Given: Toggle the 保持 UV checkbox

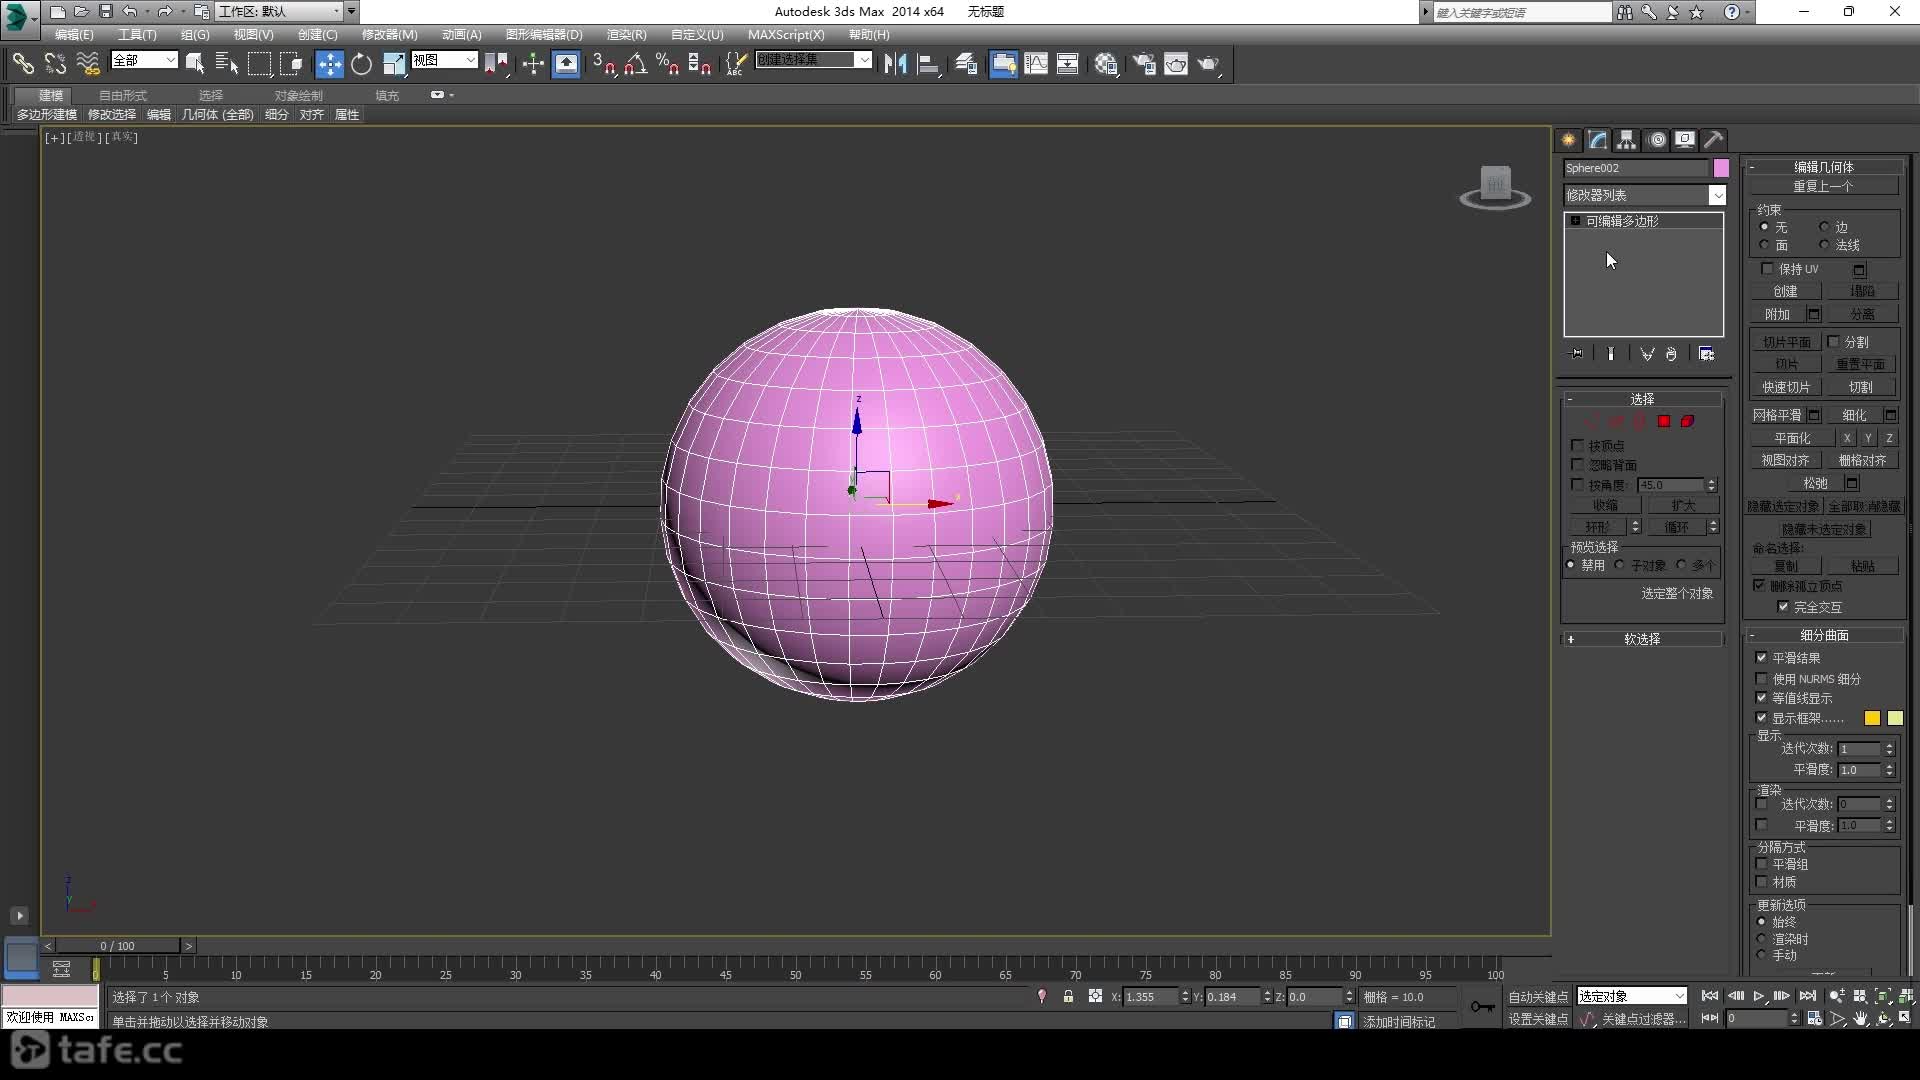Looking at the screenshot, I should coord(1767,268).
